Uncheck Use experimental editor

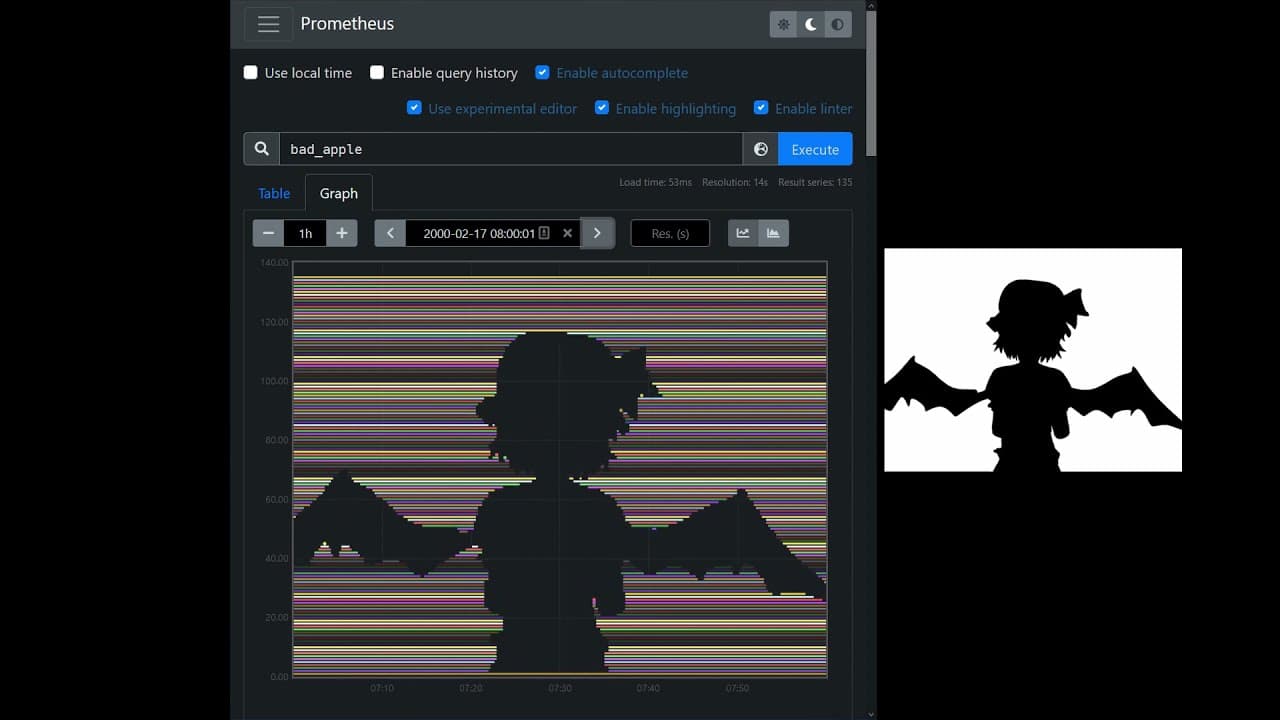[x=414, y=108]
